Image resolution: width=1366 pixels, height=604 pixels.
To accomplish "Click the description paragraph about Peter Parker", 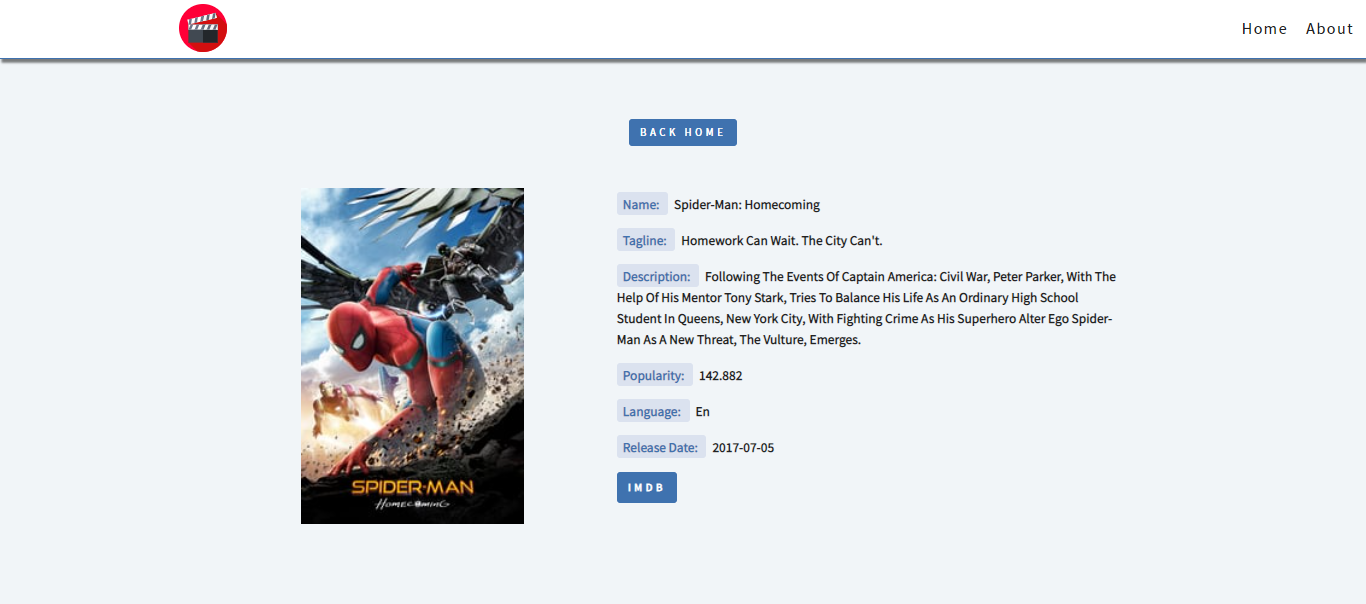I will pos(866,308).
